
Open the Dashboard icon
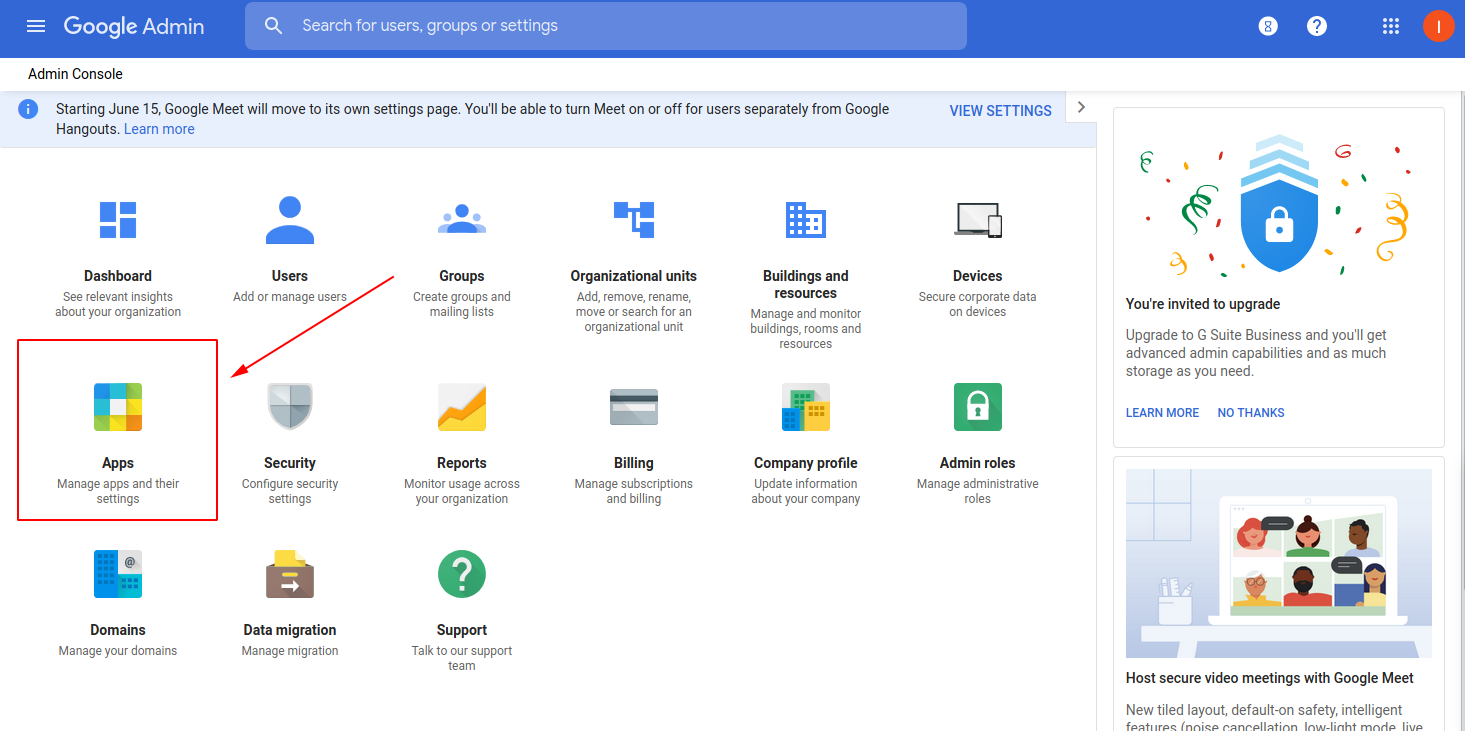118,220
